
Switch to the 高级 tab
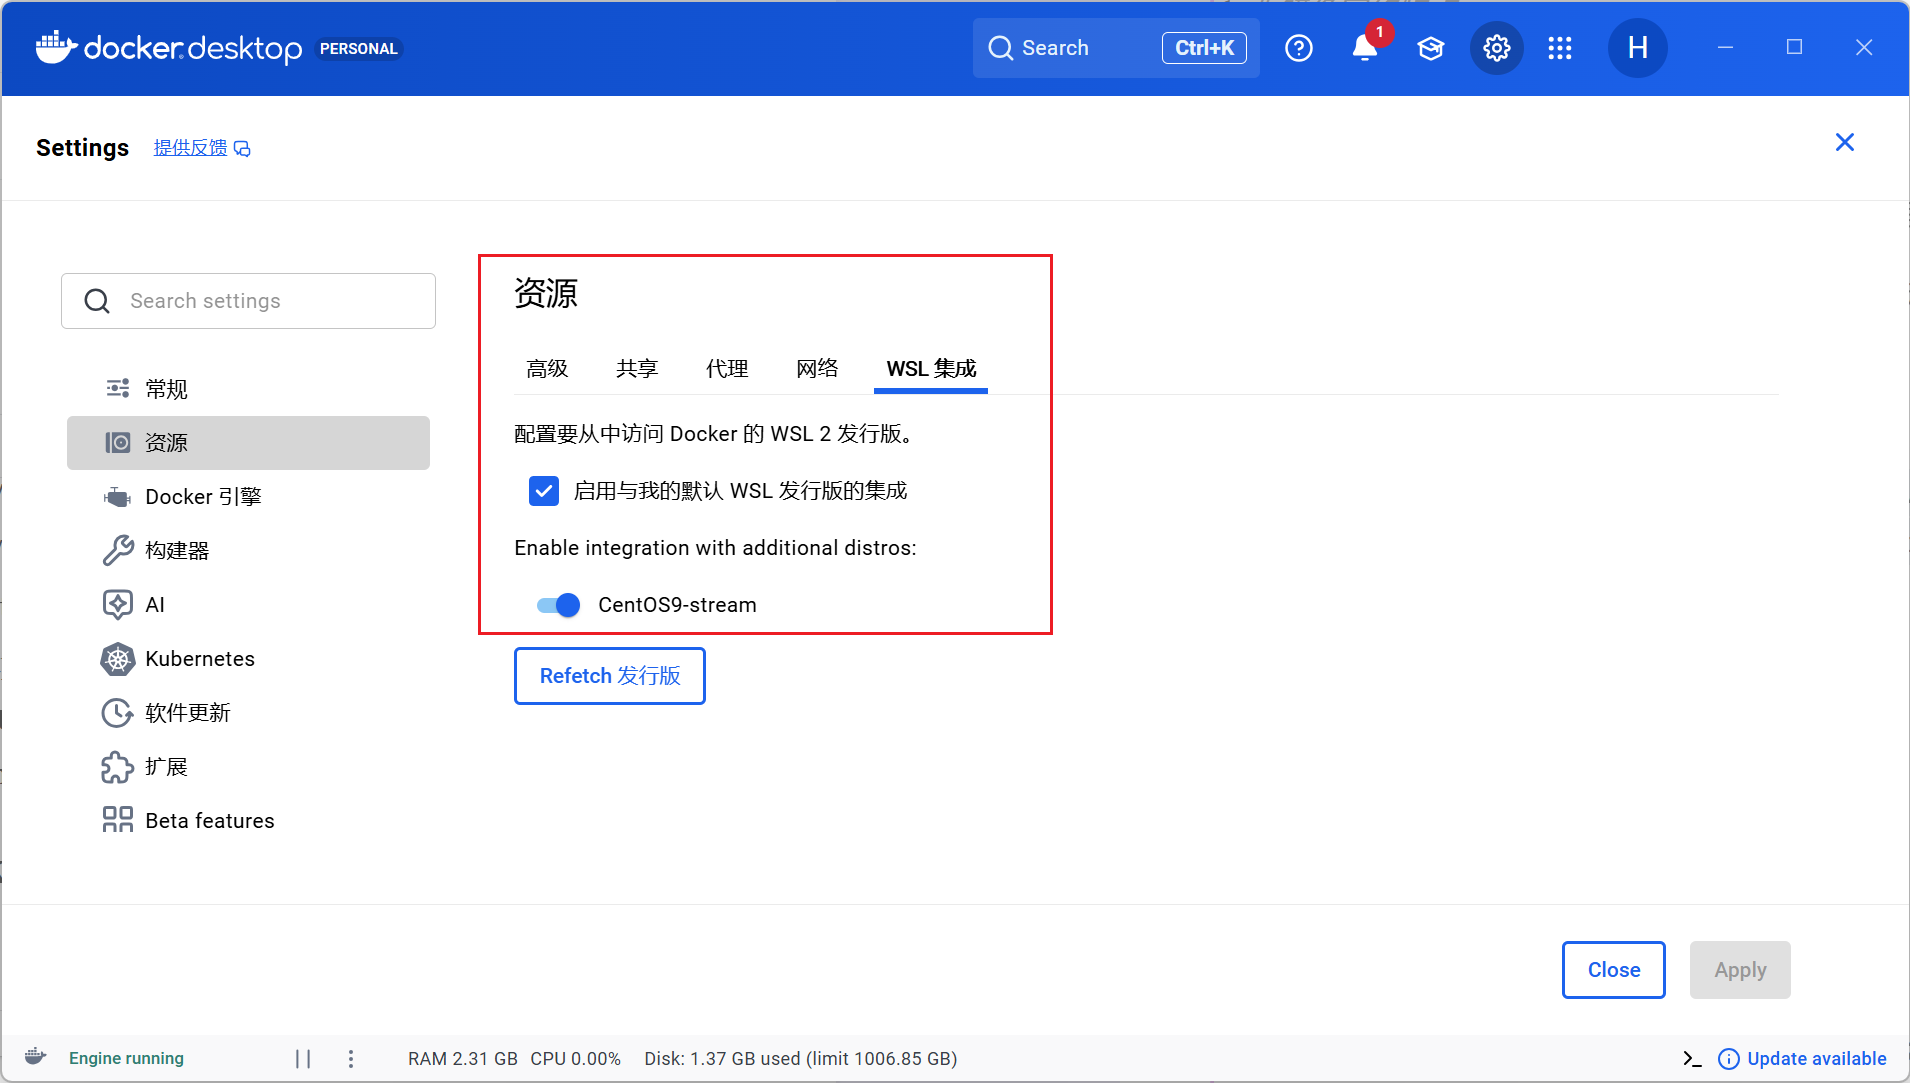(x=547, y=369)
